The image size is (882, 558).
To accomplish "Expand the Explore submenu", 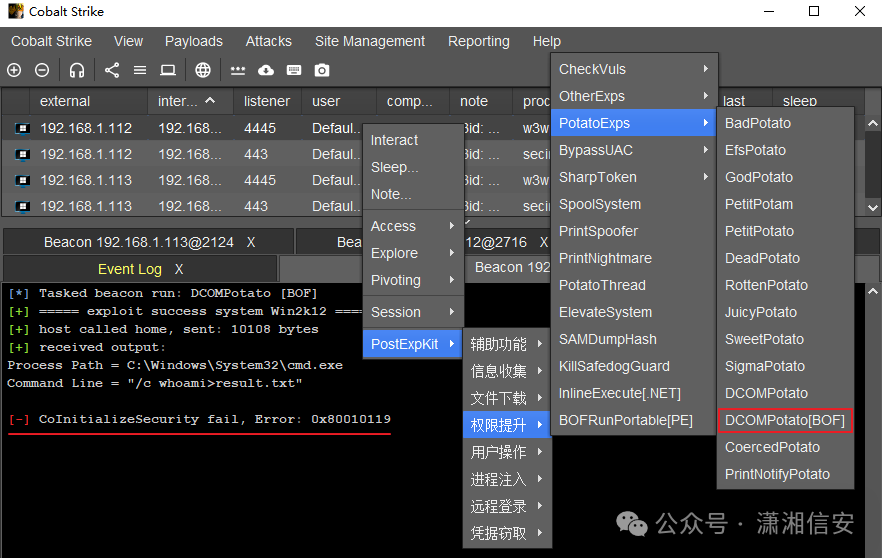I will (413, 253).
